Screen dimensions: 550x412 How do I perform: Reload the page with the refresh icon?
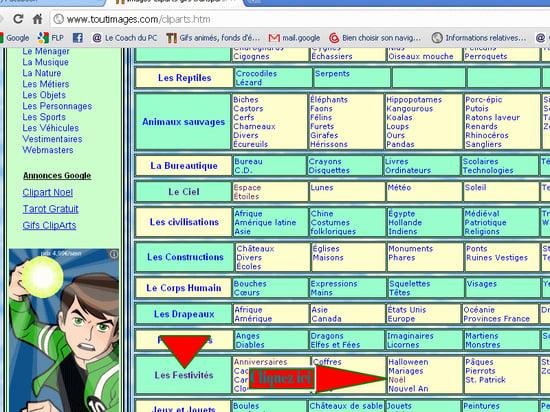coord(18,19)
